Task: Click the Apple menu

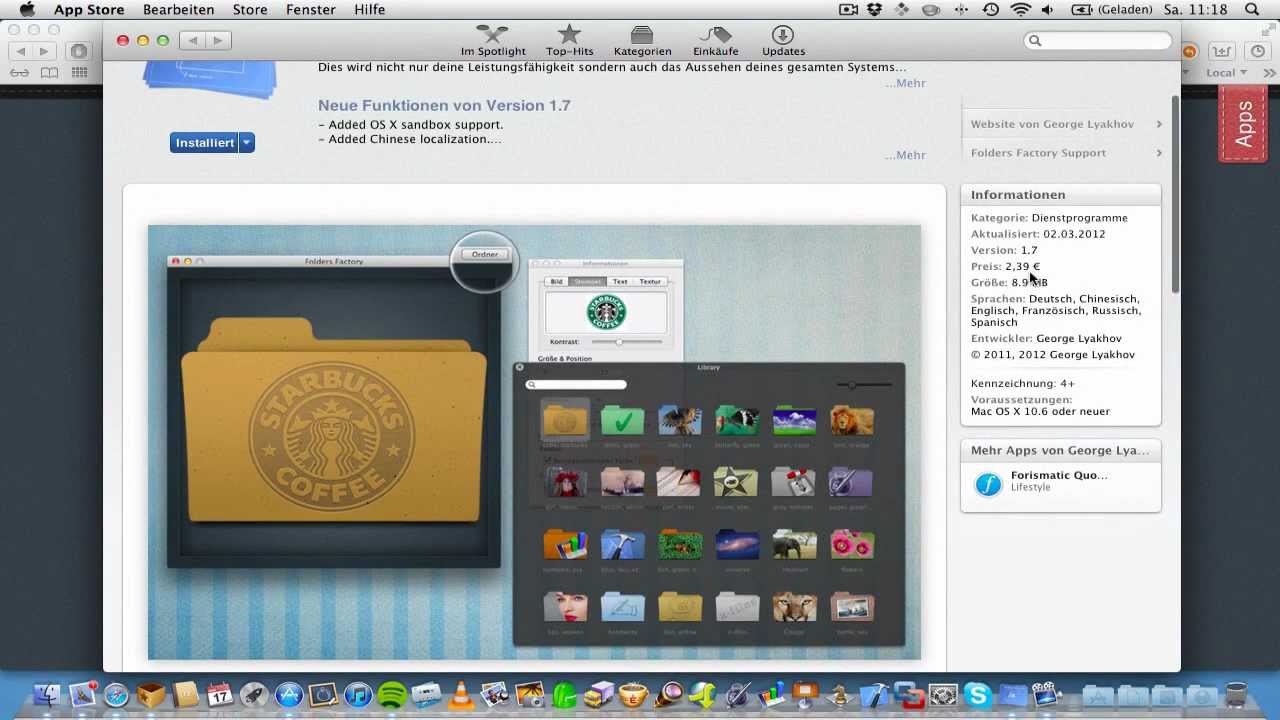Action: point(27,9)
